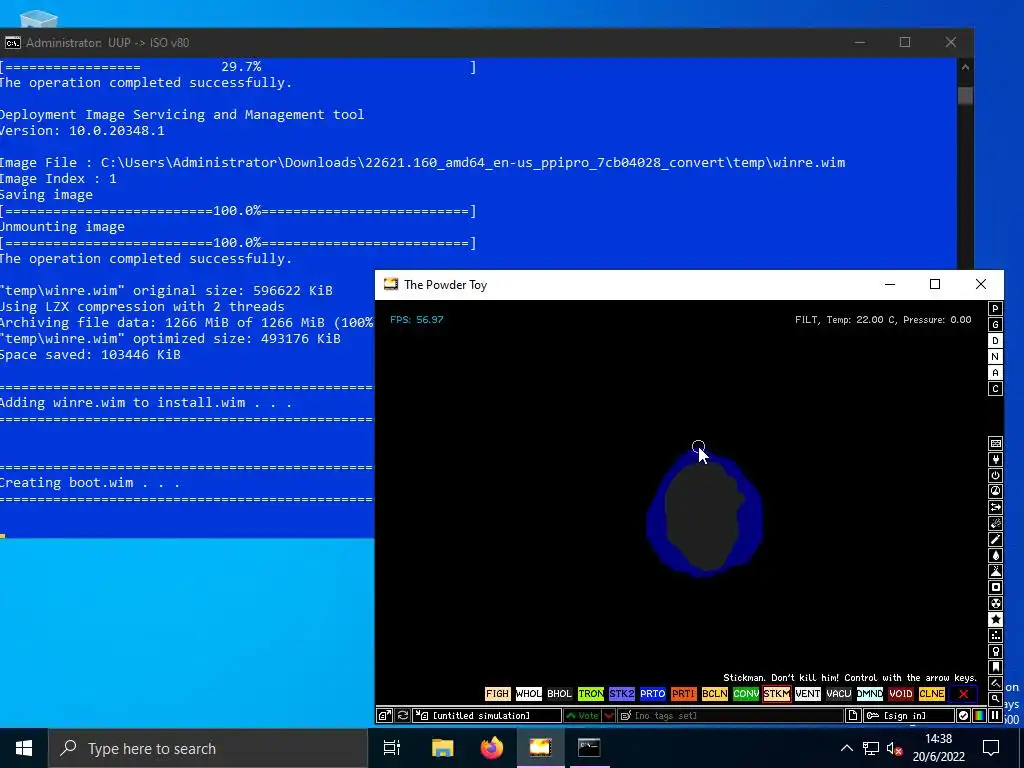Viewport: 1024px width, 768px height.
Task: Select the BHOL element
Action: point(560,694)
